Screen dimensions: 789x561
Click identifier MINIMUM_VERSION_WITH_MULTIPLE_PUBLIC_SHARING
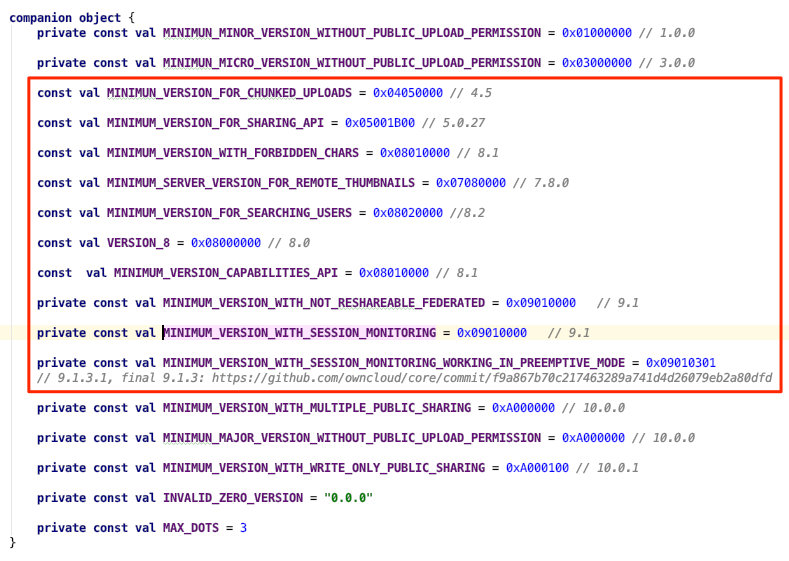317,408
